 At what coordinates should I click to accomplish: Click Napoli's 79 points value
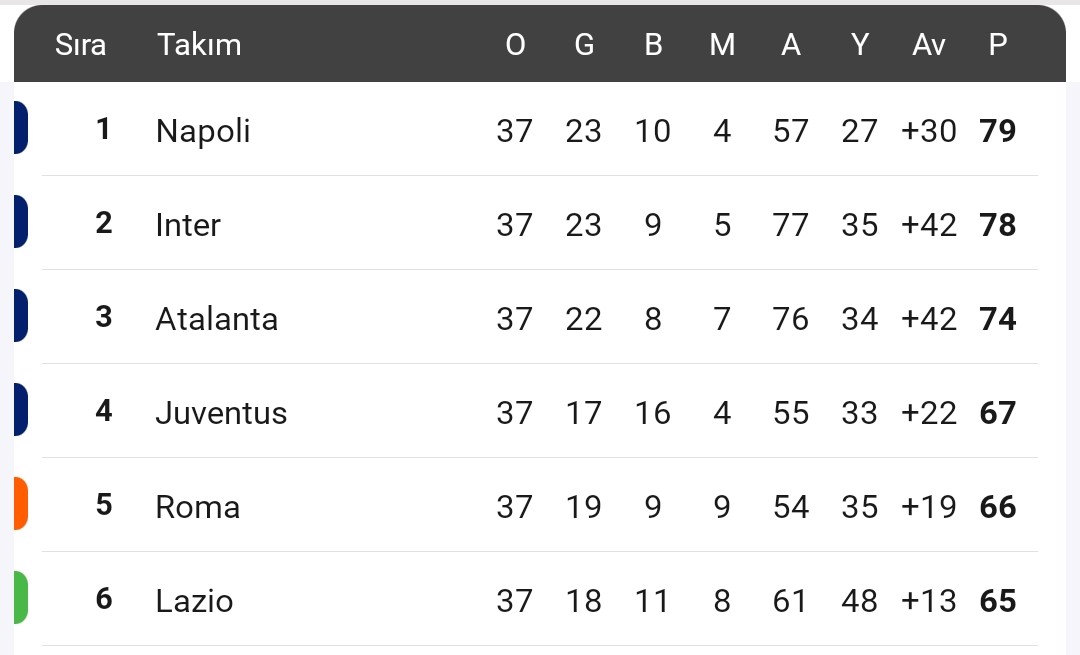997,130
